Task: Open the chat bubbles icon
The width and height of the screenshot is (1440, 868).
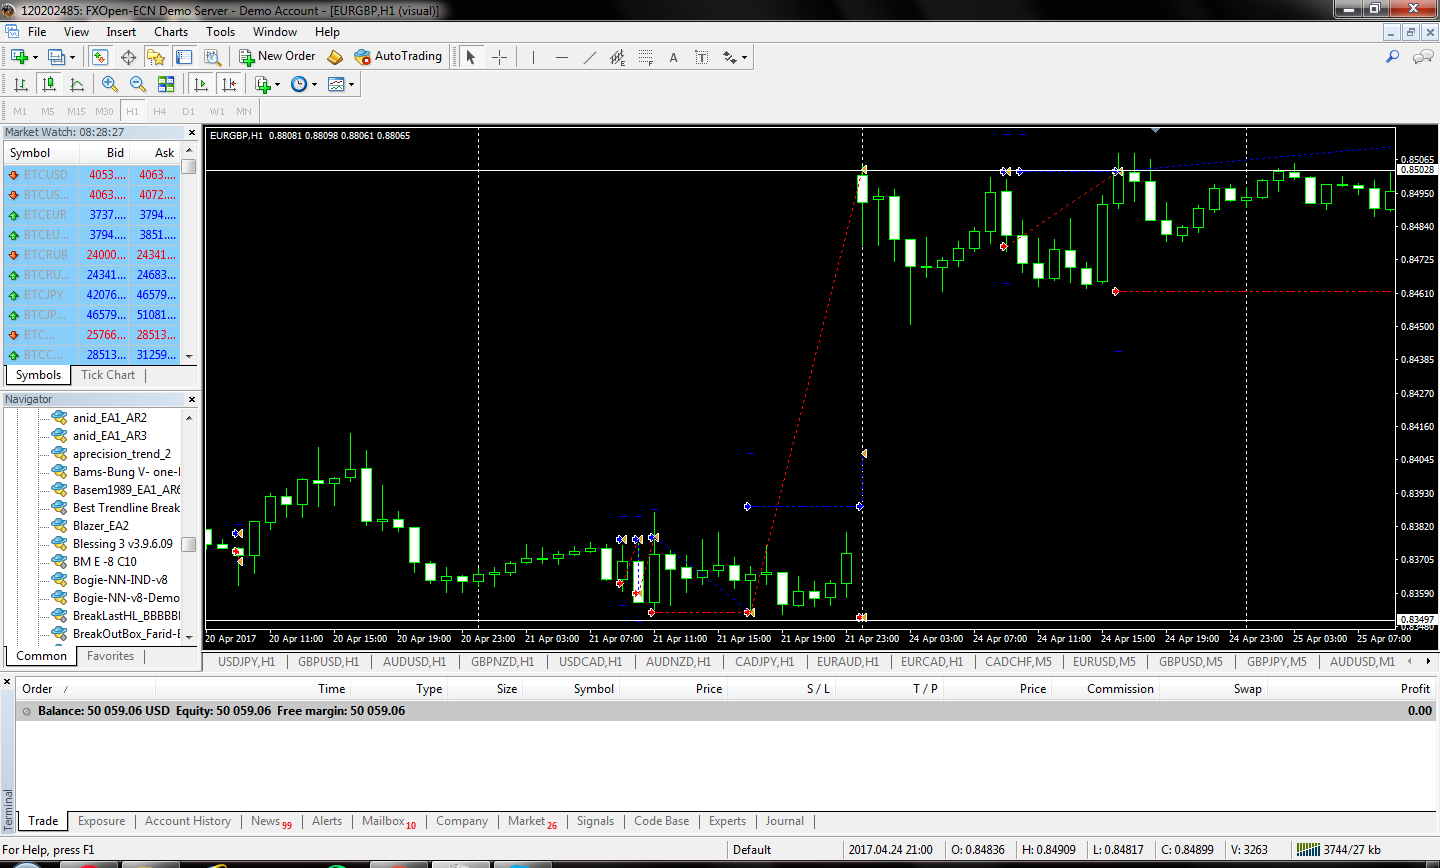Action: point(1422,57)
